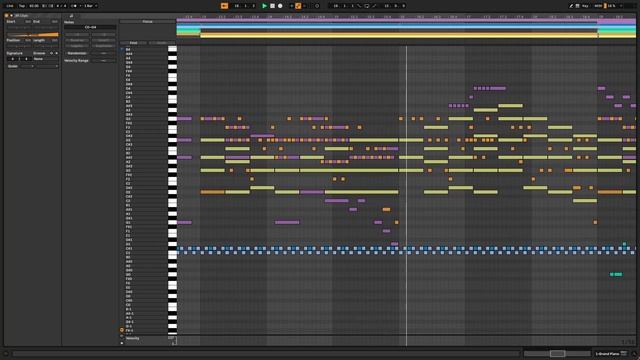The width and height of the screenshot is (640, 360).
Task: Enable Draw Mode pencil icon
Action: coord(571,6)
